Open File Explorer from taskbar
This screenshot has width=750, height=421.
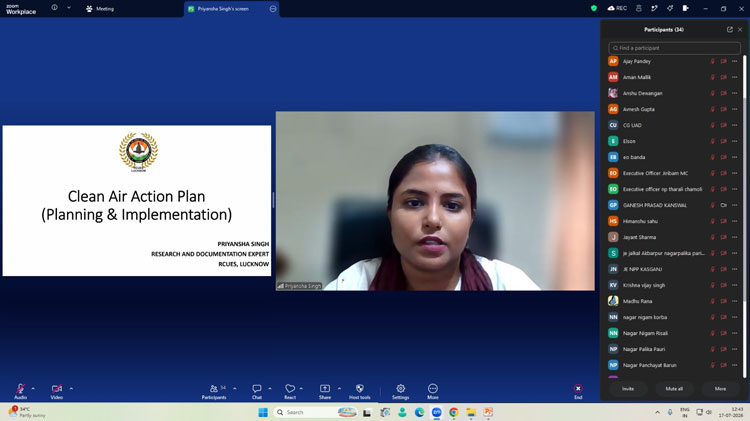point(471,412)
